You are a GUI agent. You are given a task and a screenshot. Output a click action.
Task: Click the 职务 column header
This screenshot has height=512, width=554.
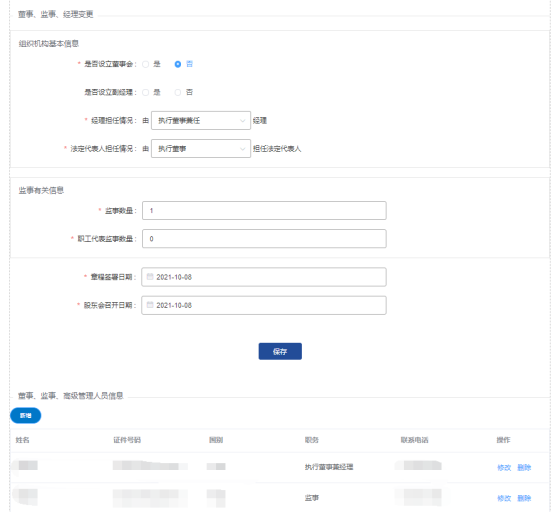tap(312, 440)
